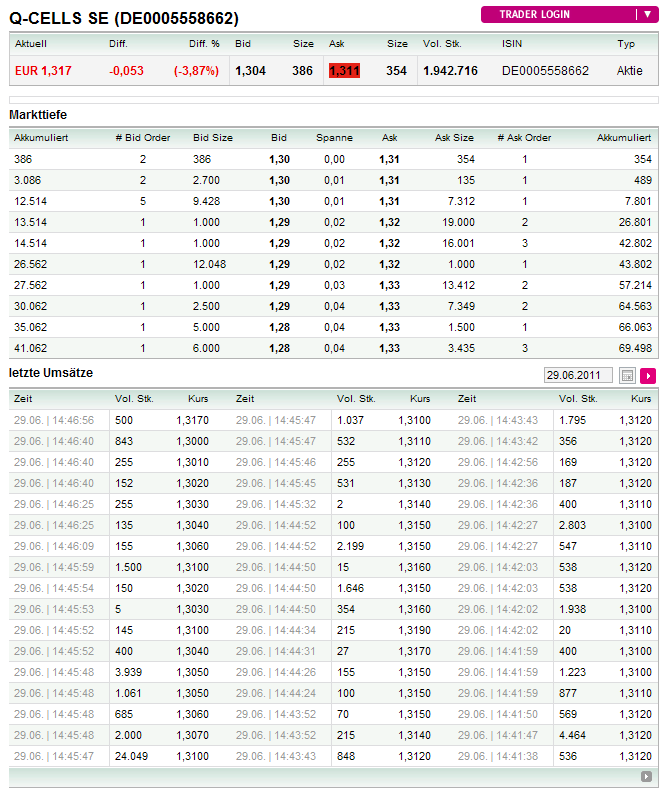This screenshot has width=666, height=789.
Task: Go to next date with pink arrow
Action: [648, 375]
